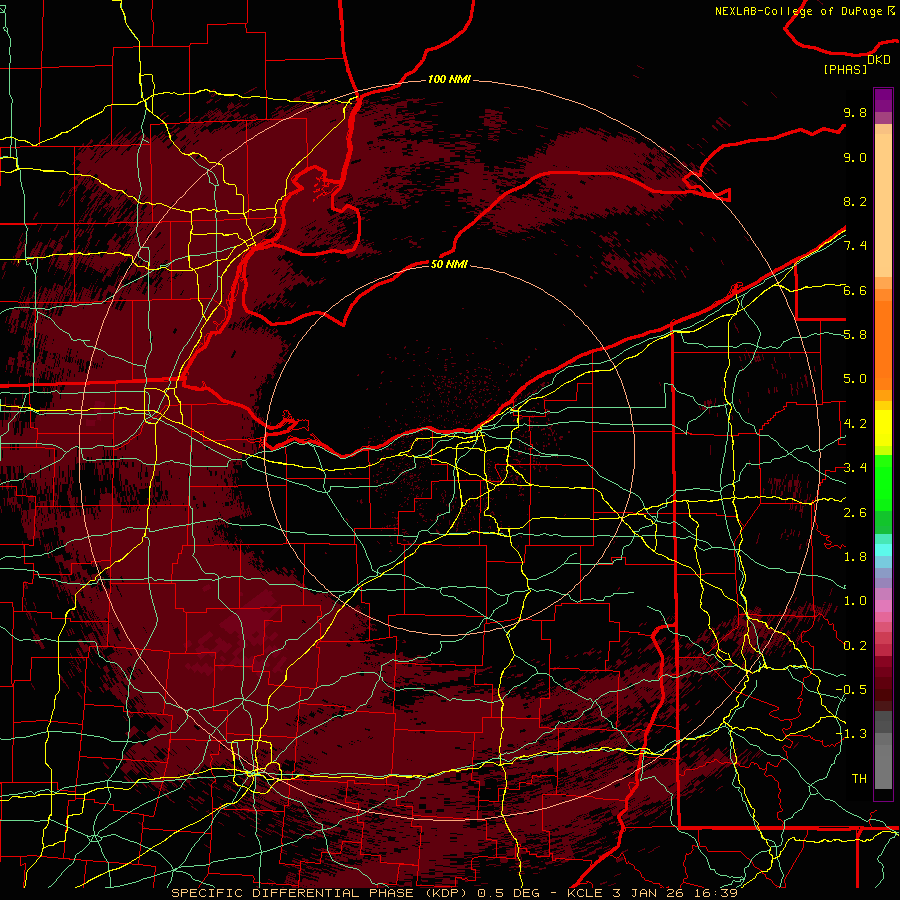Click the 4.2 scale value
The height and width of the screenshot is (900, 900).
855,424
